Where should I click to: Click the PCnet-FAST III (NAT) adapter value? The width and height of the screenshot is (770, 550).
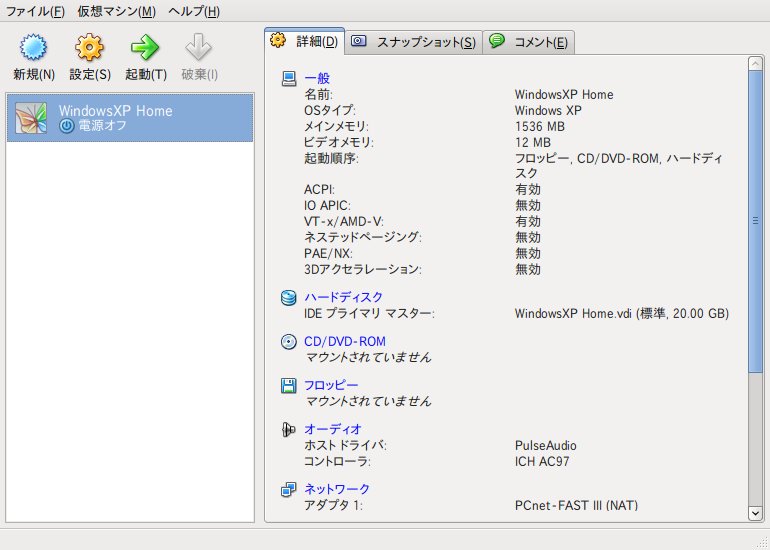point(577,505)
